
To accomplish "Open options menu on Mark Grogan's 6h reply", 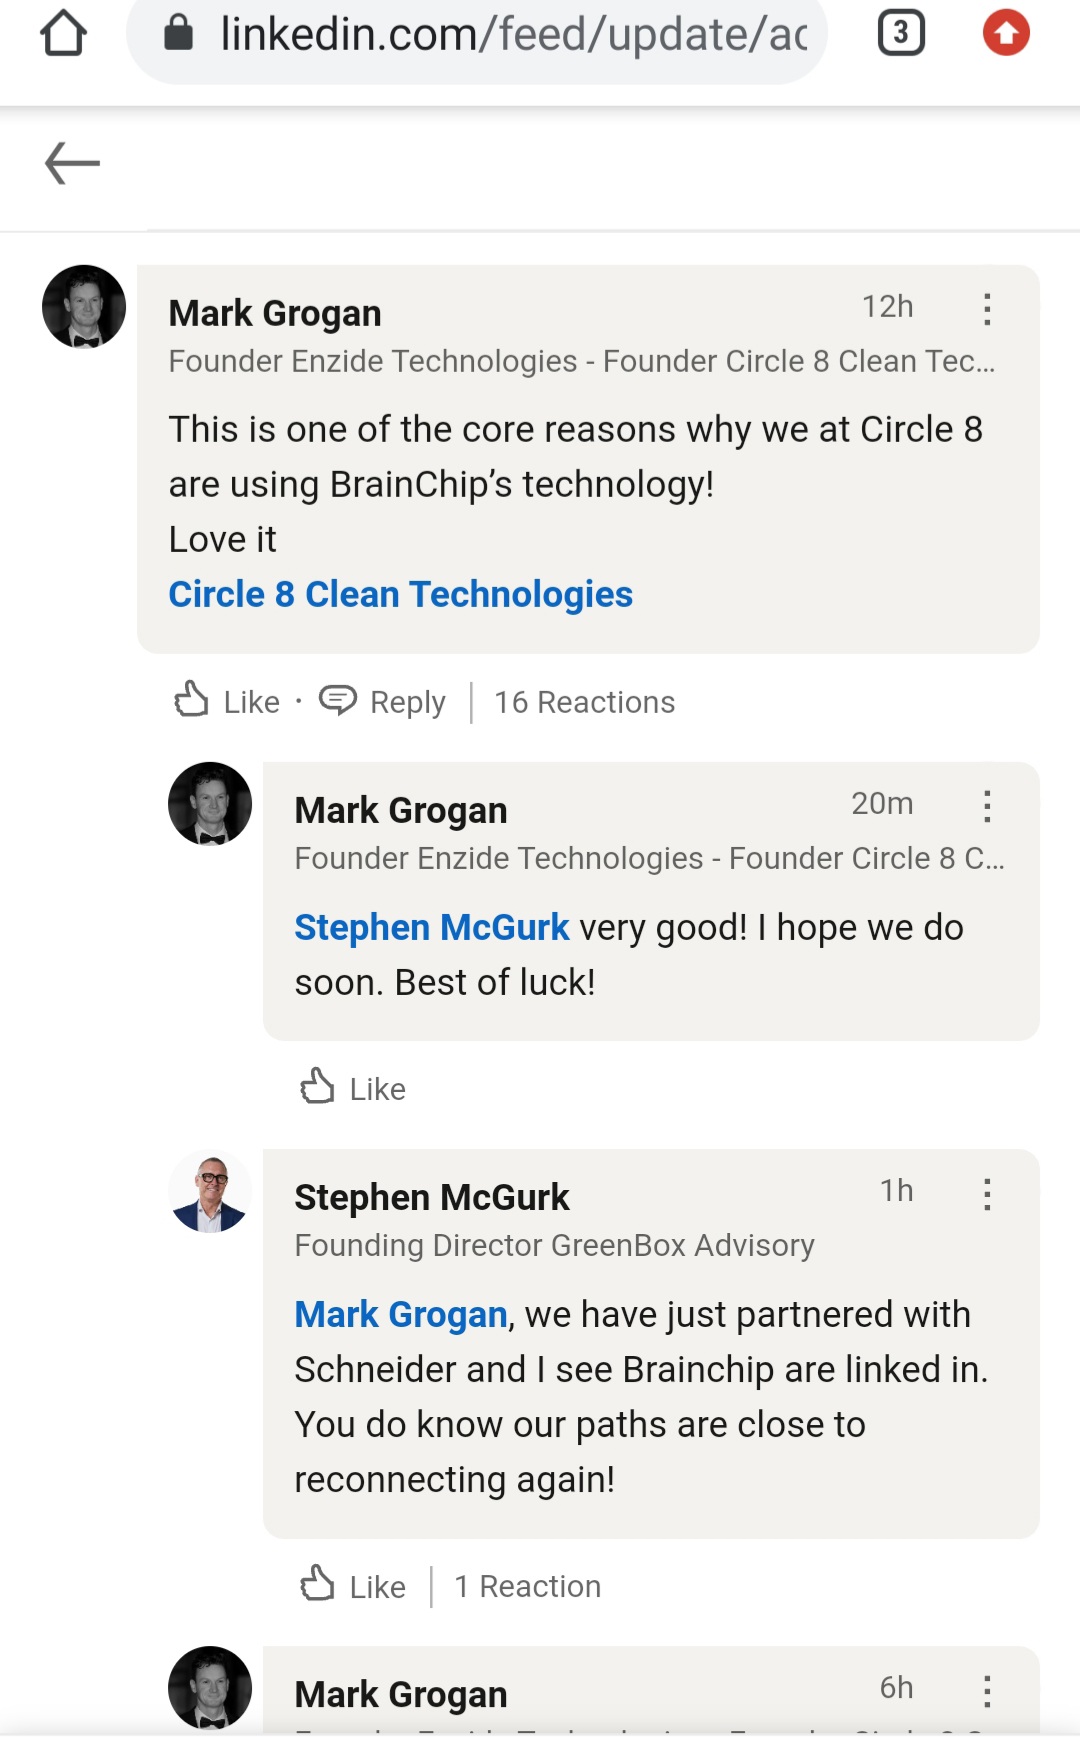I will pos(987,1691).
